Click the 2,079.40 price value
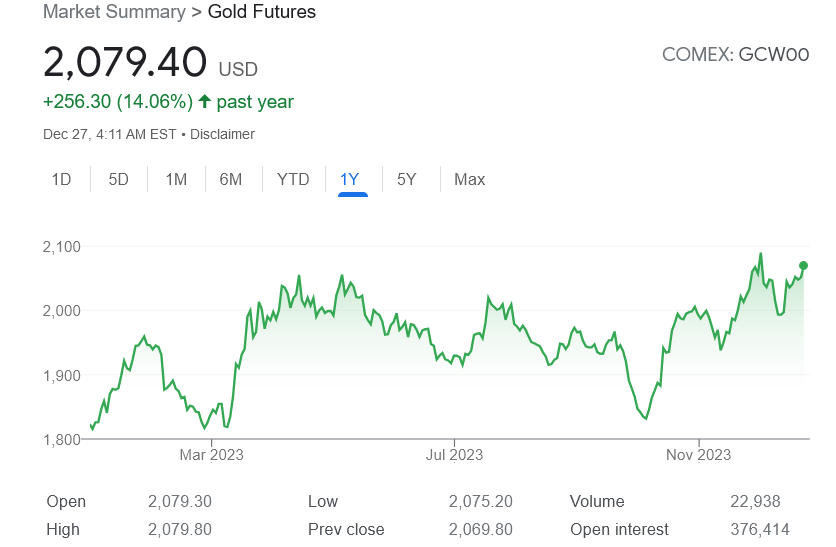This screenshot has height=547, width=836. tap(125, 62)
